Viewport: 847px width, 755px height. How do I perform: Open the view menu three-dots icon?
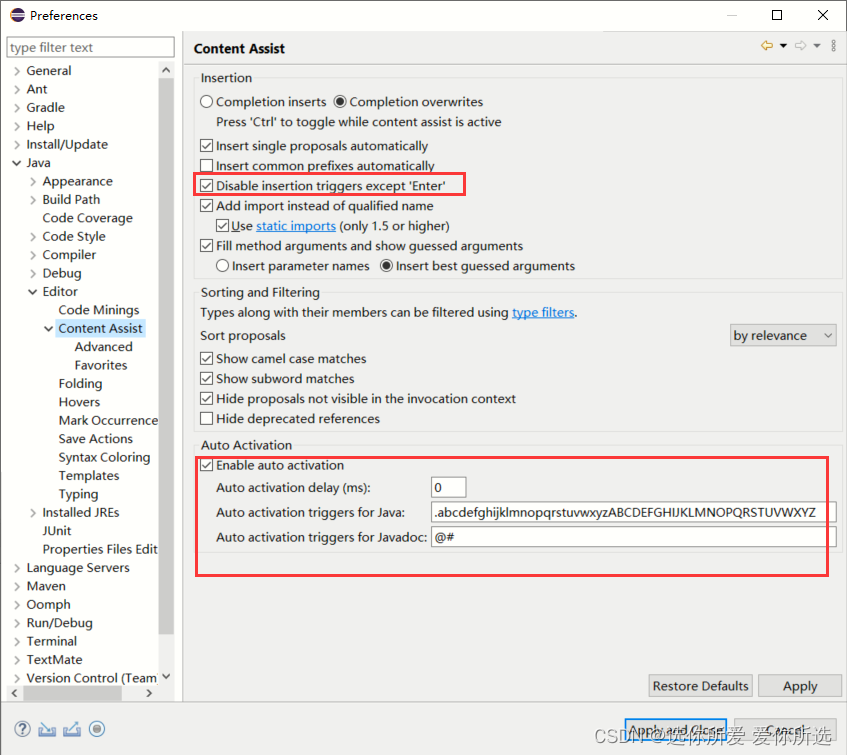coord(833,46)
